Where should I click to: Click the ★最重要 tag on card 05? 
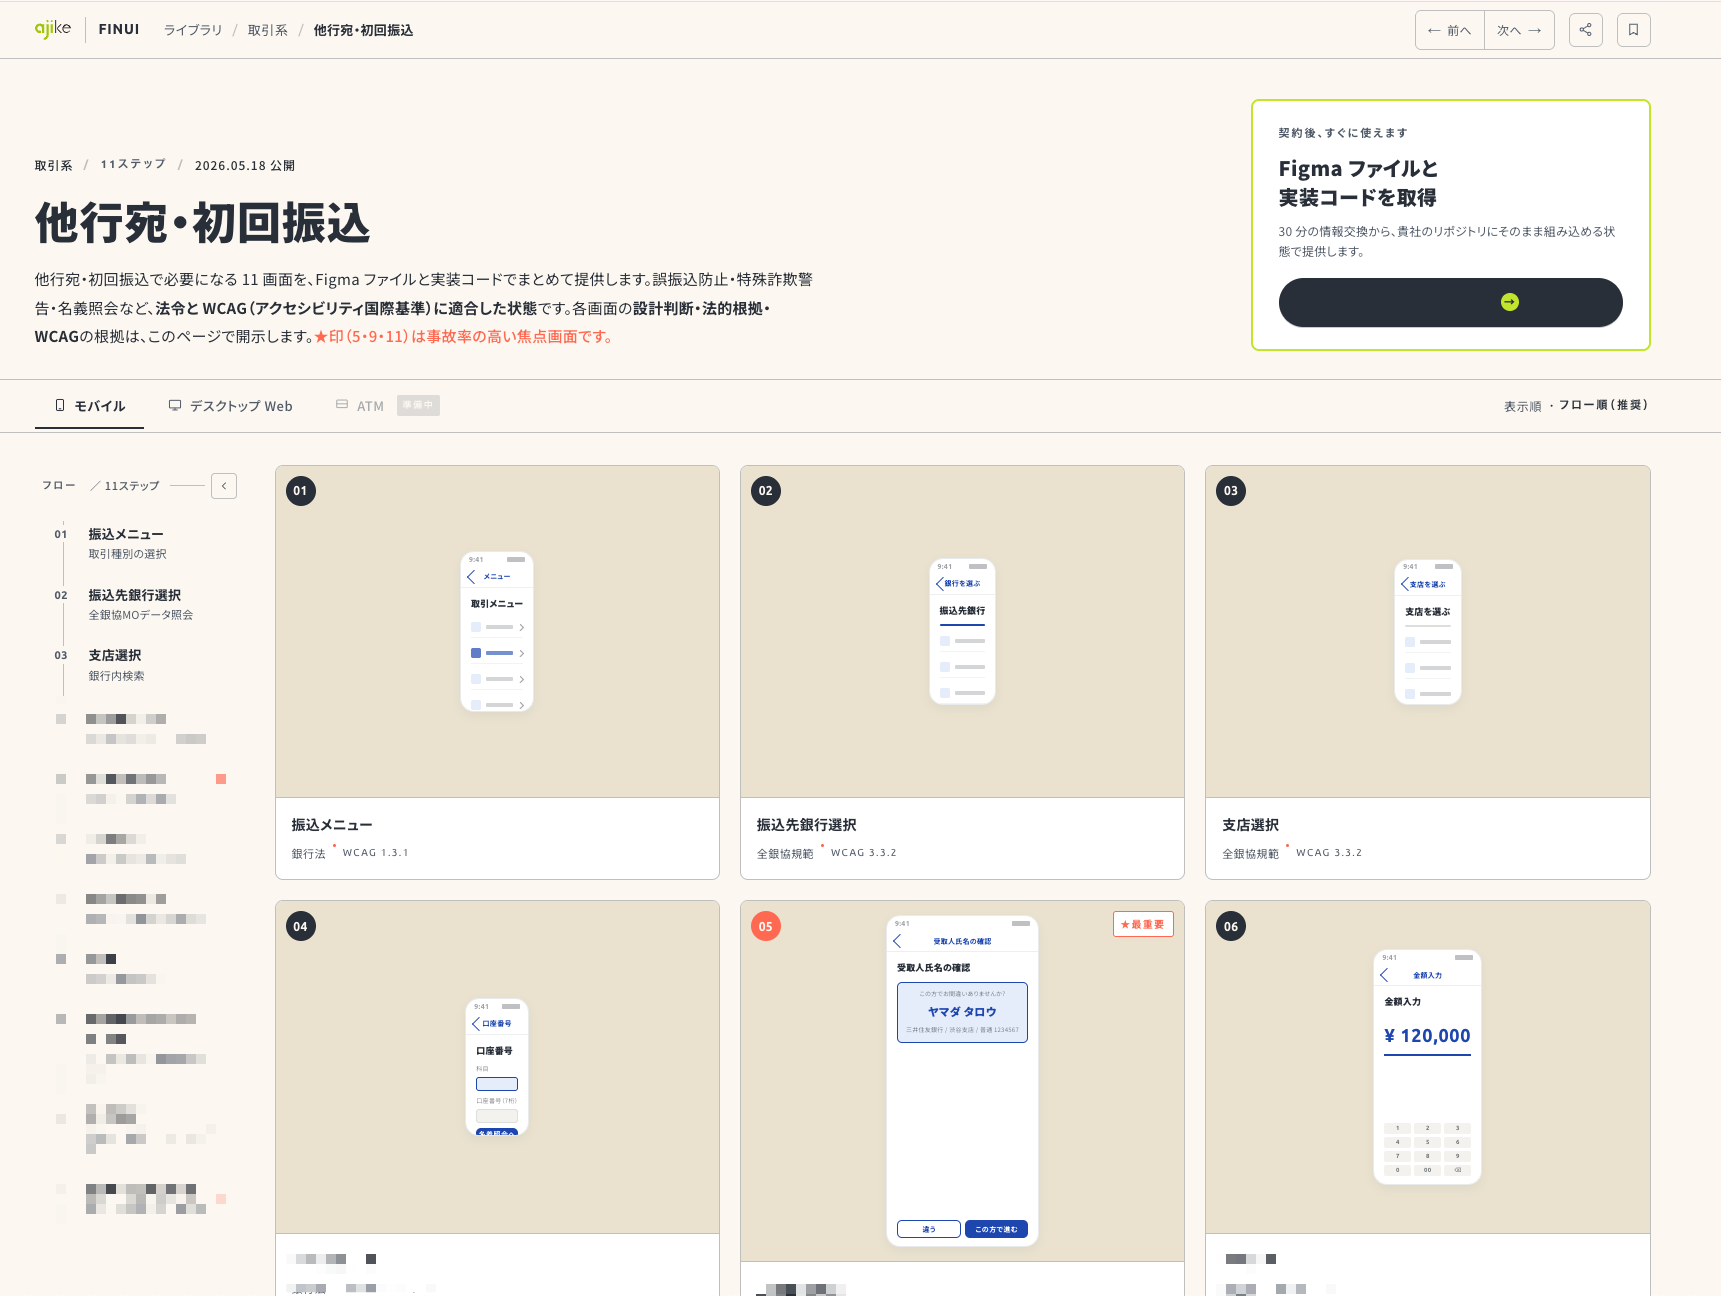click(x=1143, y=924)
